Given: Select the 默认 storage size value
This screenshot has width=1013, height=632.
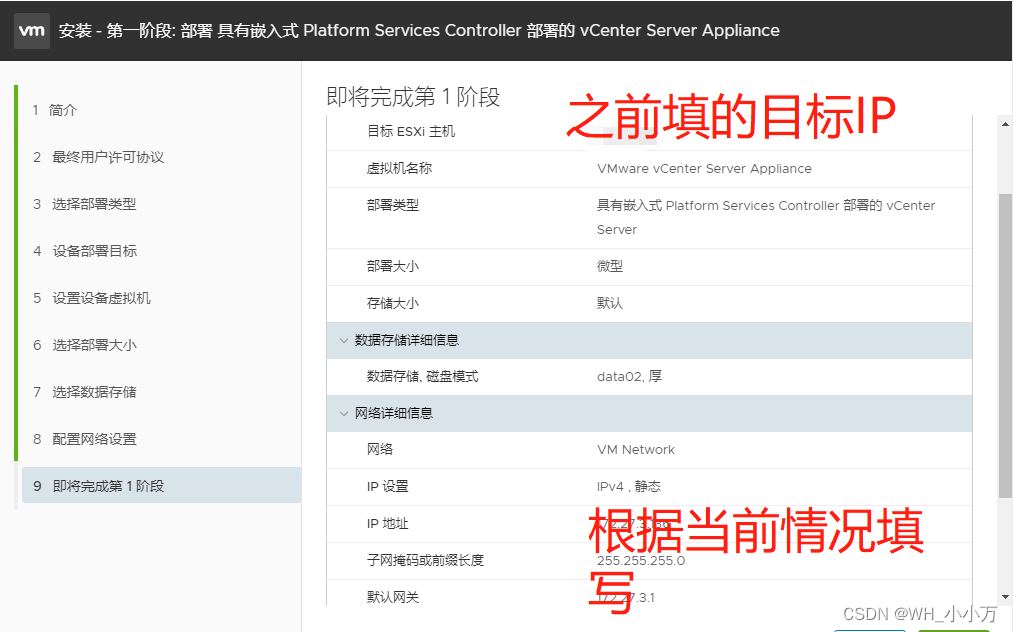Looking at the screenshot, I should click(x=610, y=304).
